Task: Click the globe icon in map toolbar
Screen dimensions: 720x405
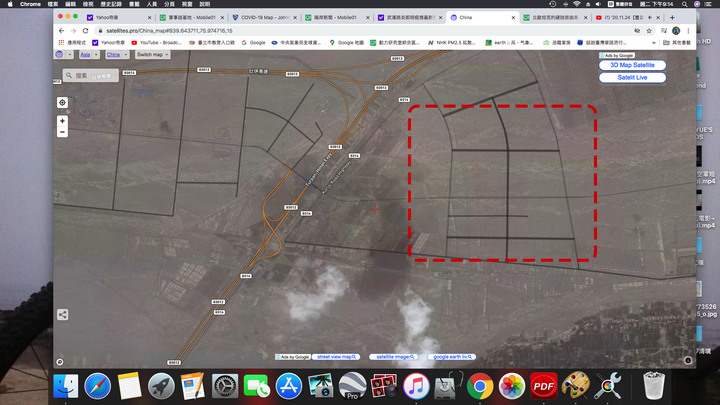Action: 59,54
